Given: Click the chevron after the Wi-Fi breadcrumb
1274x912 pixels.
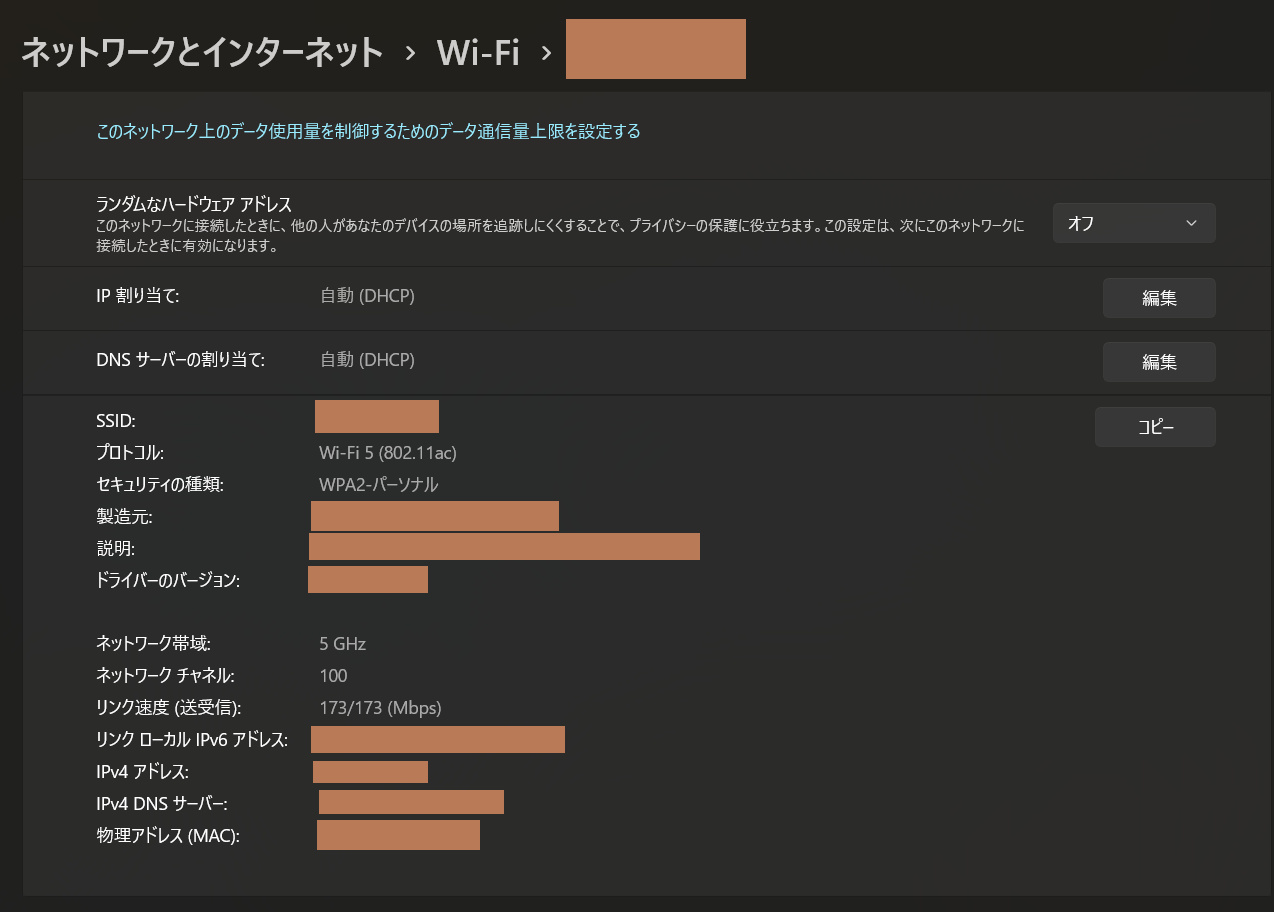Looking at the screenshot, I should click(546, 53).
